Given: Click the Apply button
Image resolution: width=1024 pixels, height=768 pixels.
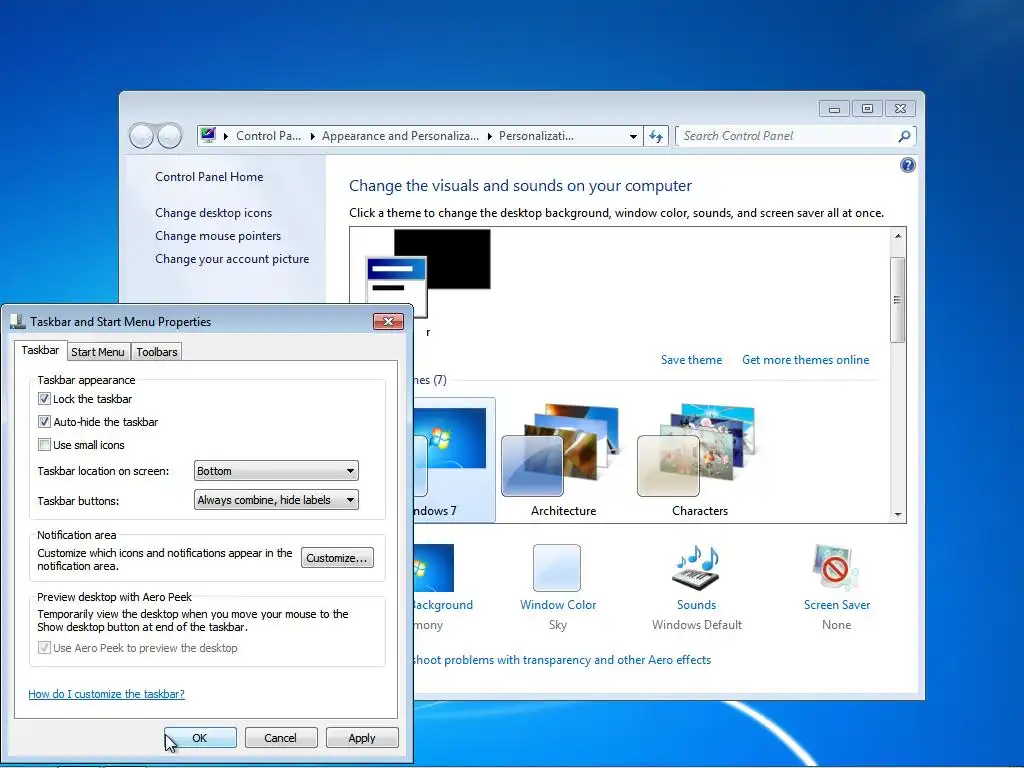Looking at the screenshot, I should (362, 738).
